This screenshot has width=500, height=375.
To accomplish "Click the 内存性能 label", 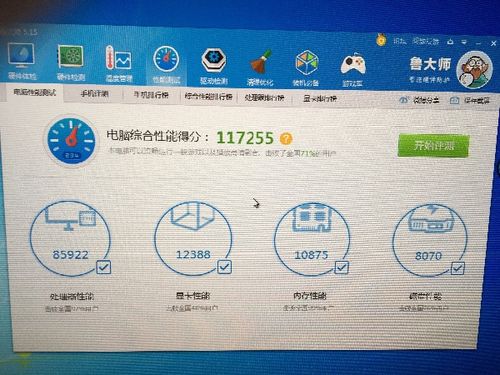I will [x=310, y=296].
